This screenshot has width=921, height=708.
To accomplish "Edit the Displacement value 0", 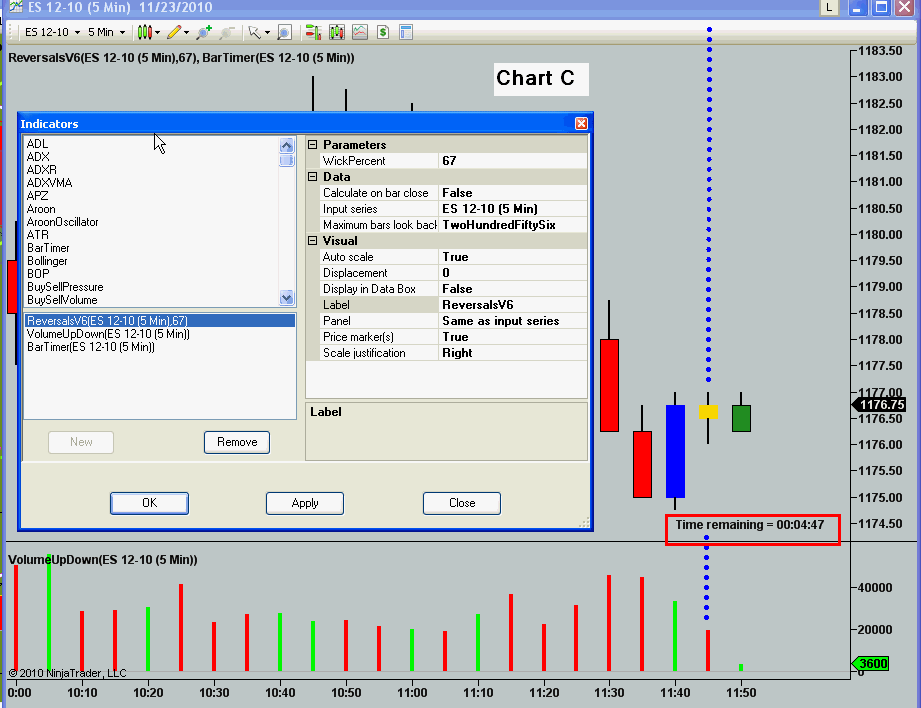I will click(513, 273).
